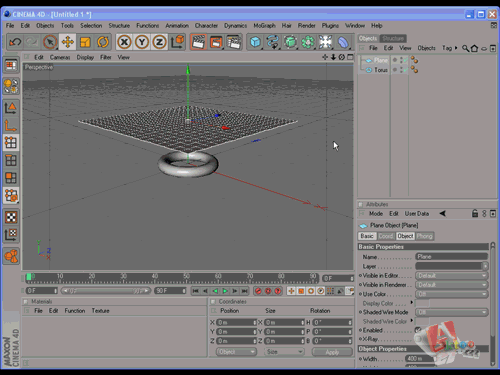Render active view with first clapperboard icon
The height and width of the screenshot is (375, 500).
tap(198, 42)
